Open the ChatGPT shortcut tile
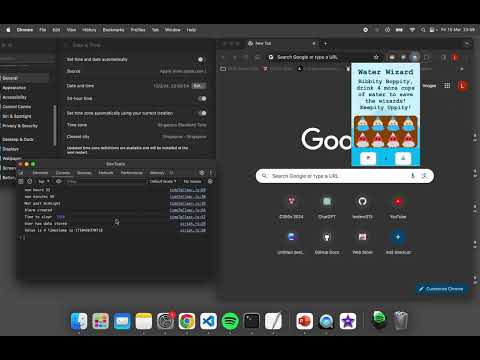This screenshot has width=480, height=360. coord(327,207)
